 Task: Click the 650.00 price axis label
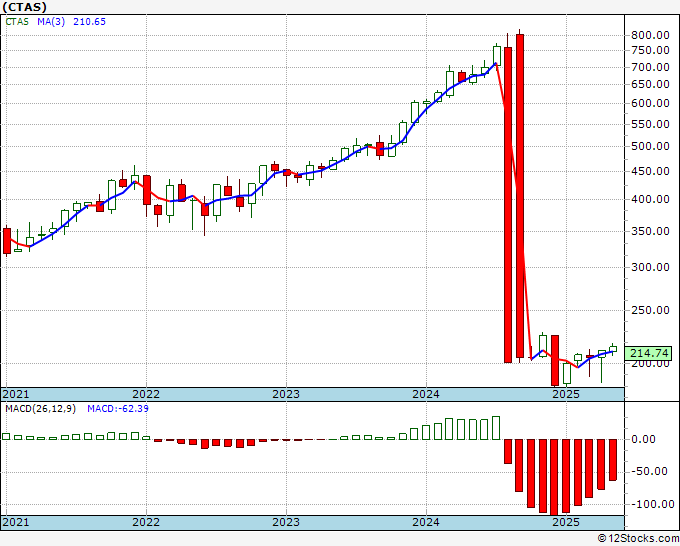click(650, 84)
